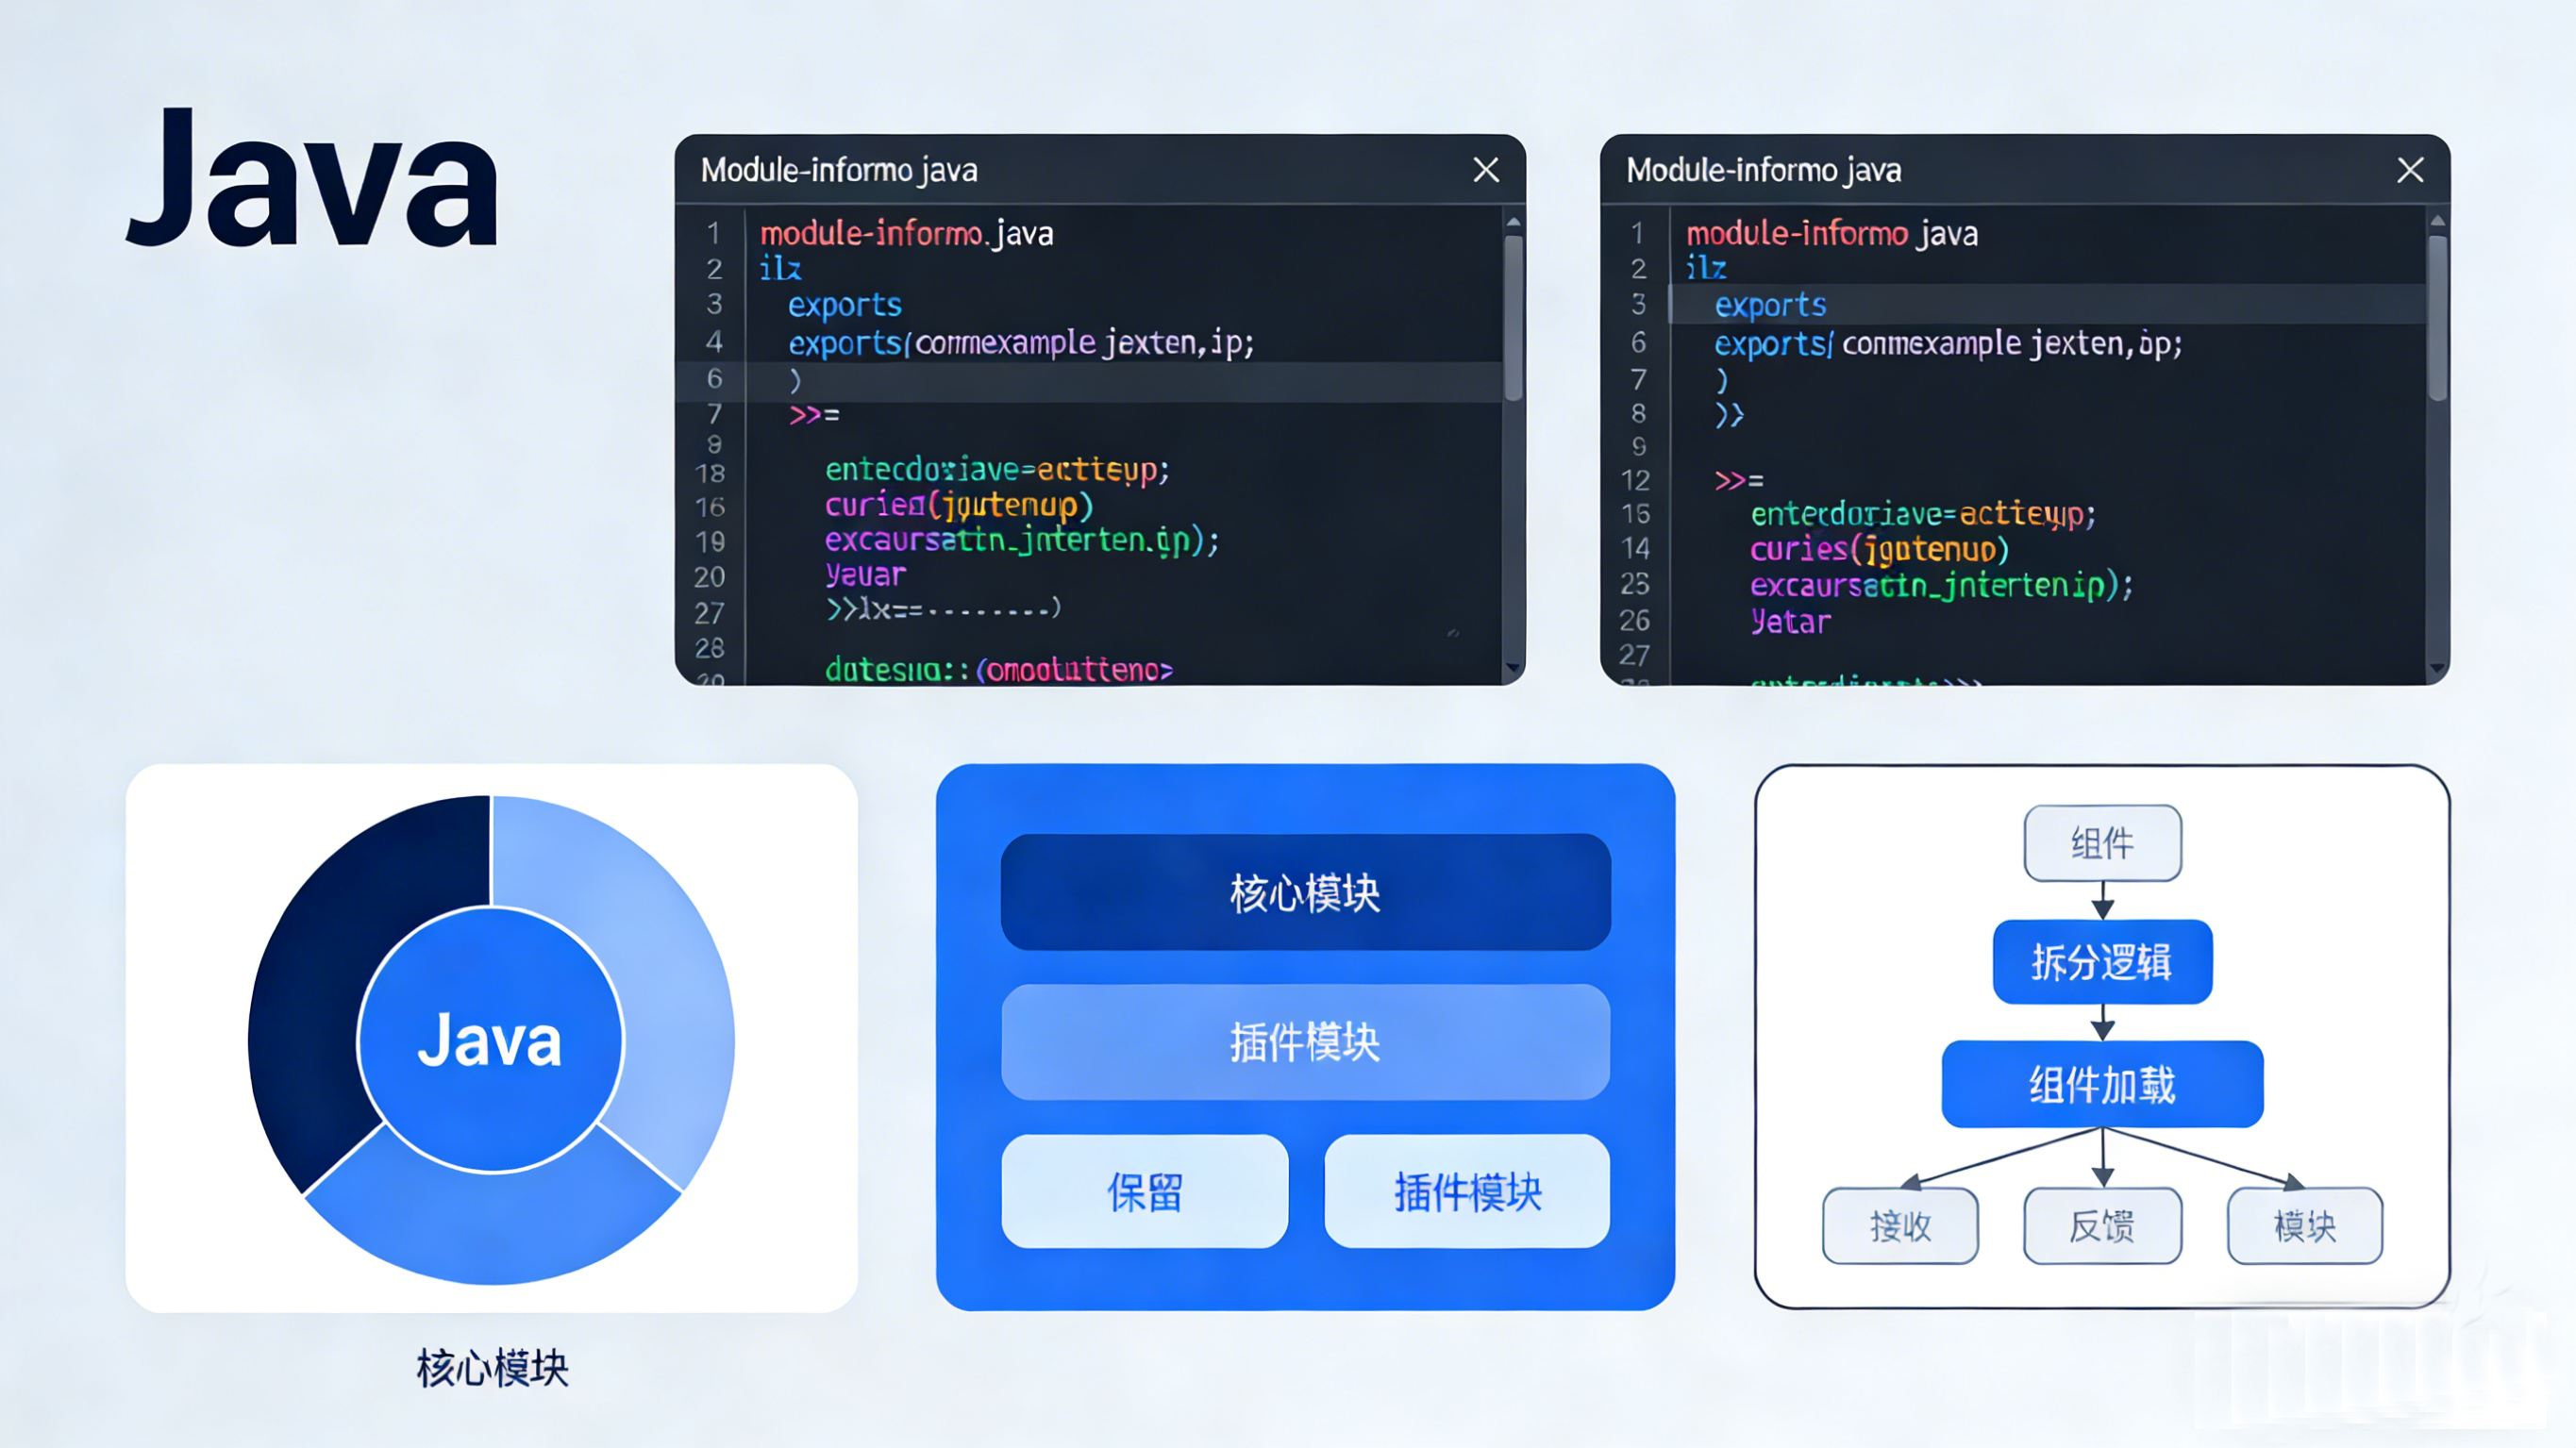Image resolution: width=2576 pixels, height=1448 pixels.
Task: Close the left Module-informo java window
Action: (1486, 170)
